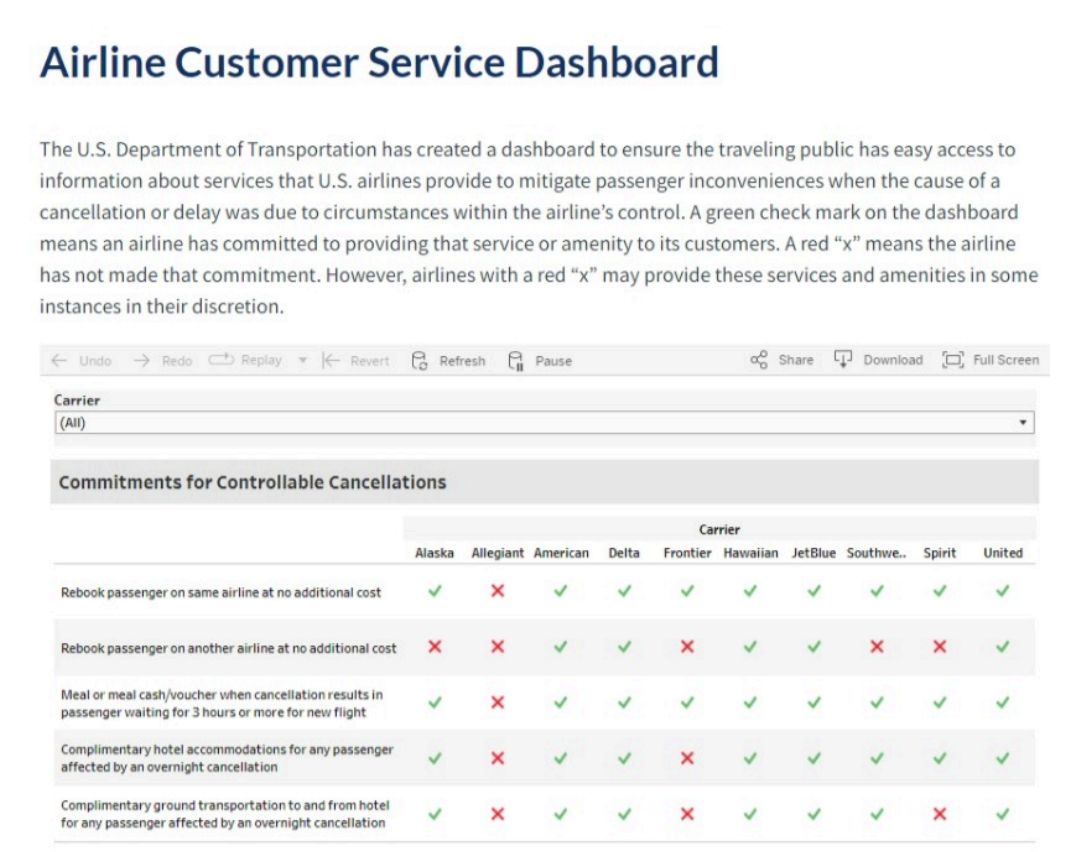Click the Frontier column header
Screen dimensions: 1092x852
point(687,553)
